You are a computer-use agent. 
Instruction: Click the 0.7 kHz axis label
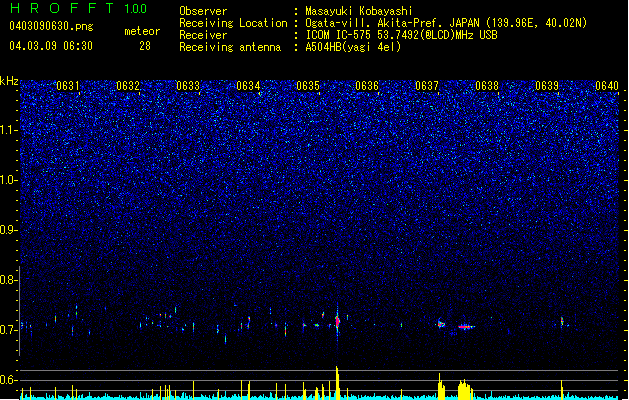click(8, 329)
